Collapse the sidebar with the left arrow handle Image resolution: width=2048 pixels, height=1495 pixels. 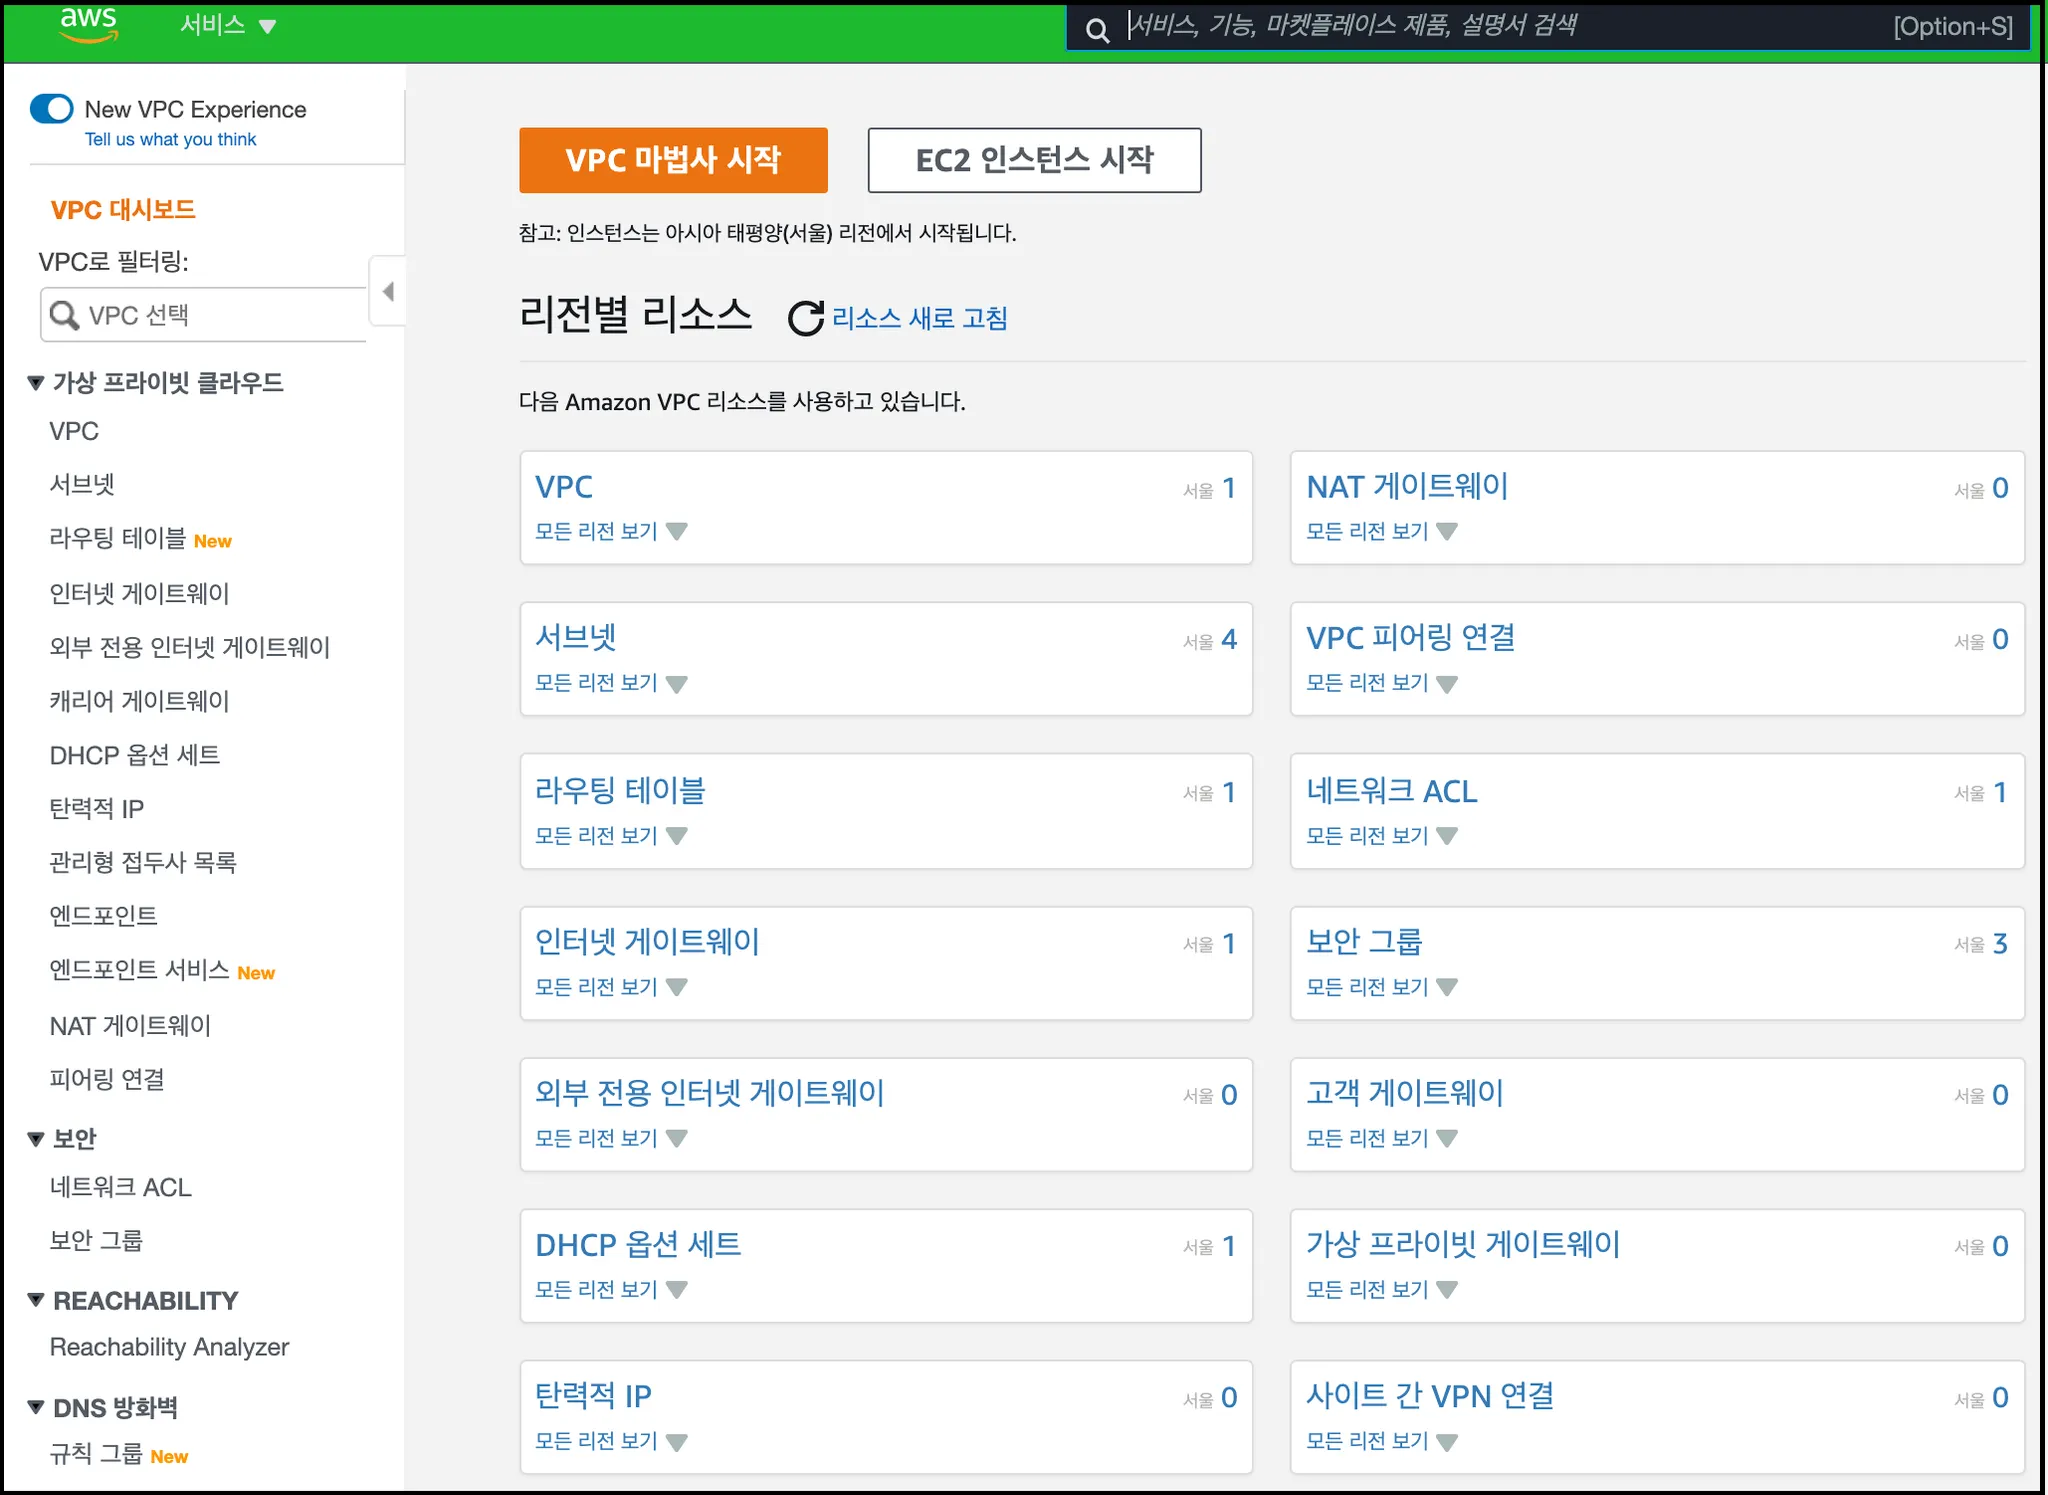point(388,291)
